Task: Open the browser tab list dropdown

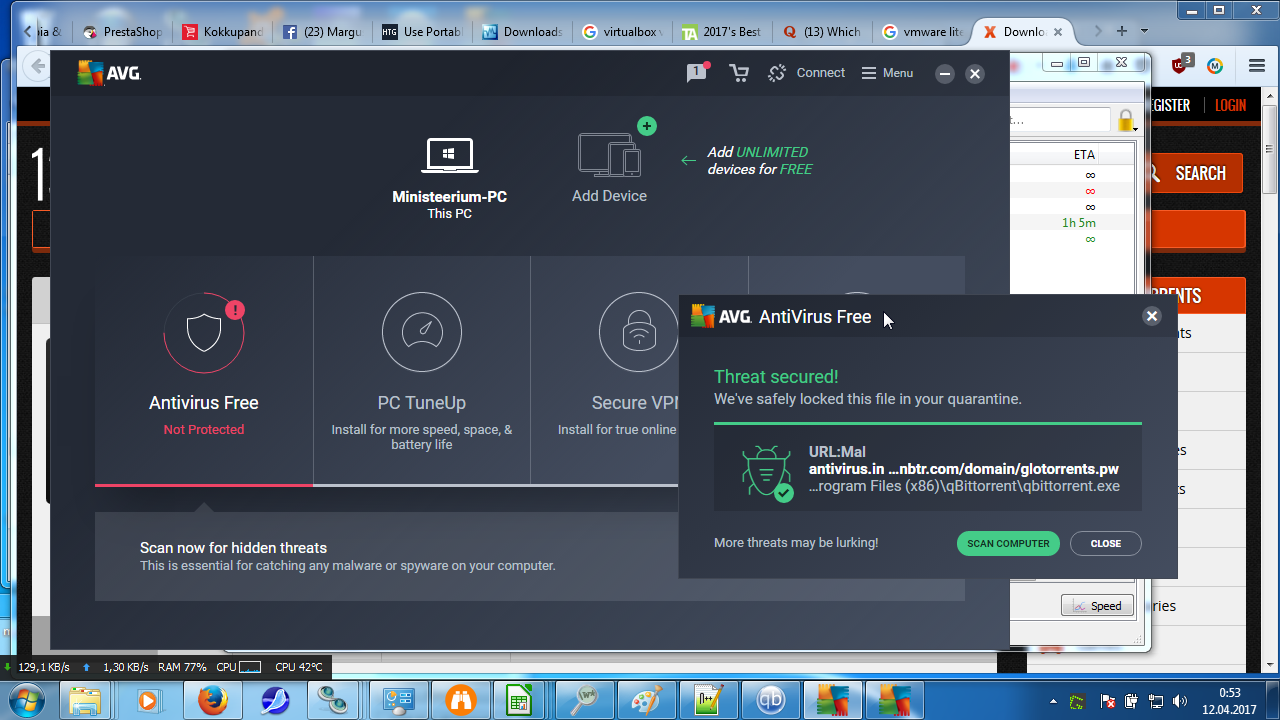Action: pos(1145,31)
